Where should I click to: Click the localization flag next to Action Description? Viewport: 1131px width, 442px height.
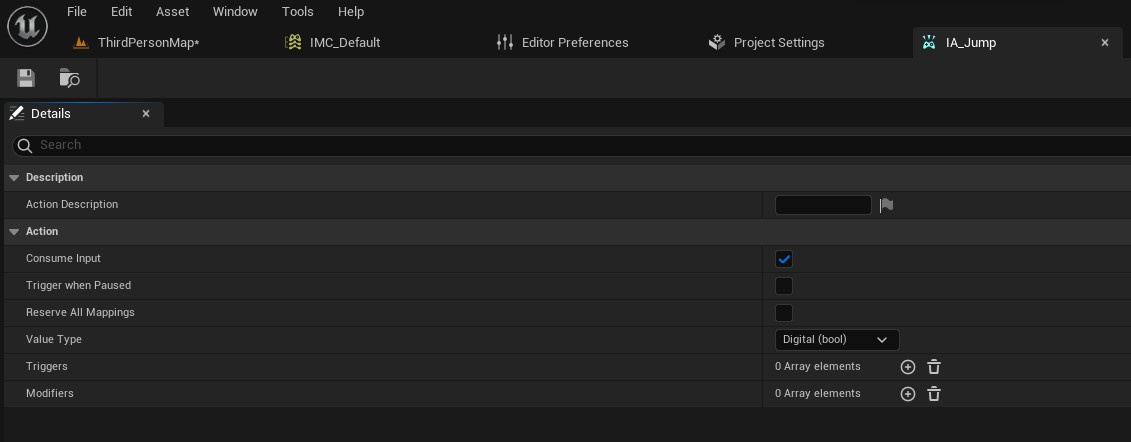(886, 205)
